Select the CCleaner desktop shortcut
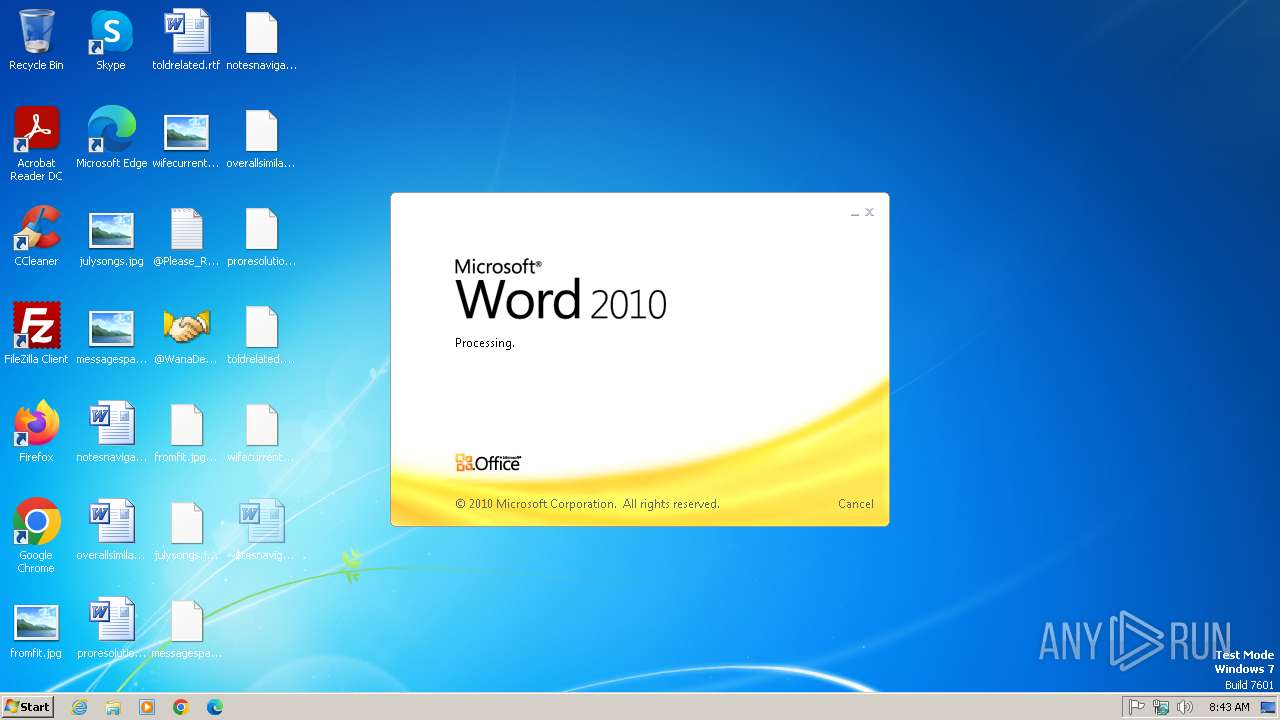Viewport: 1280px width, 720px height. point(36,236)
